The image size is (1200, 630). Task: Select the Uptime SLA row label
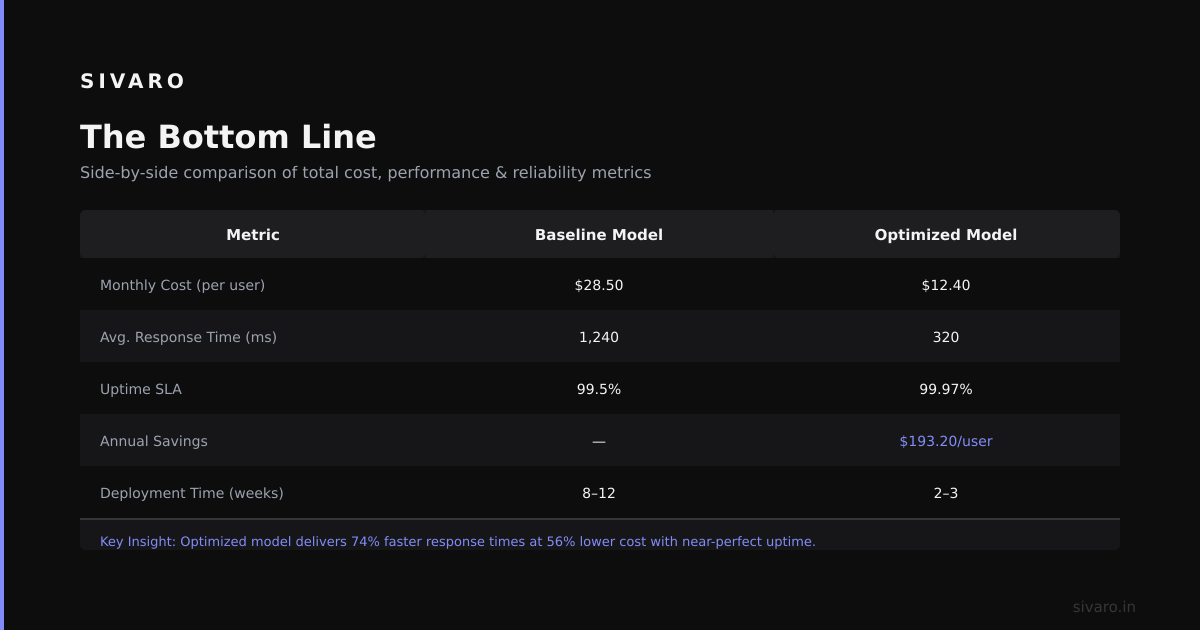pyautogui.click(x=141, y=389)
